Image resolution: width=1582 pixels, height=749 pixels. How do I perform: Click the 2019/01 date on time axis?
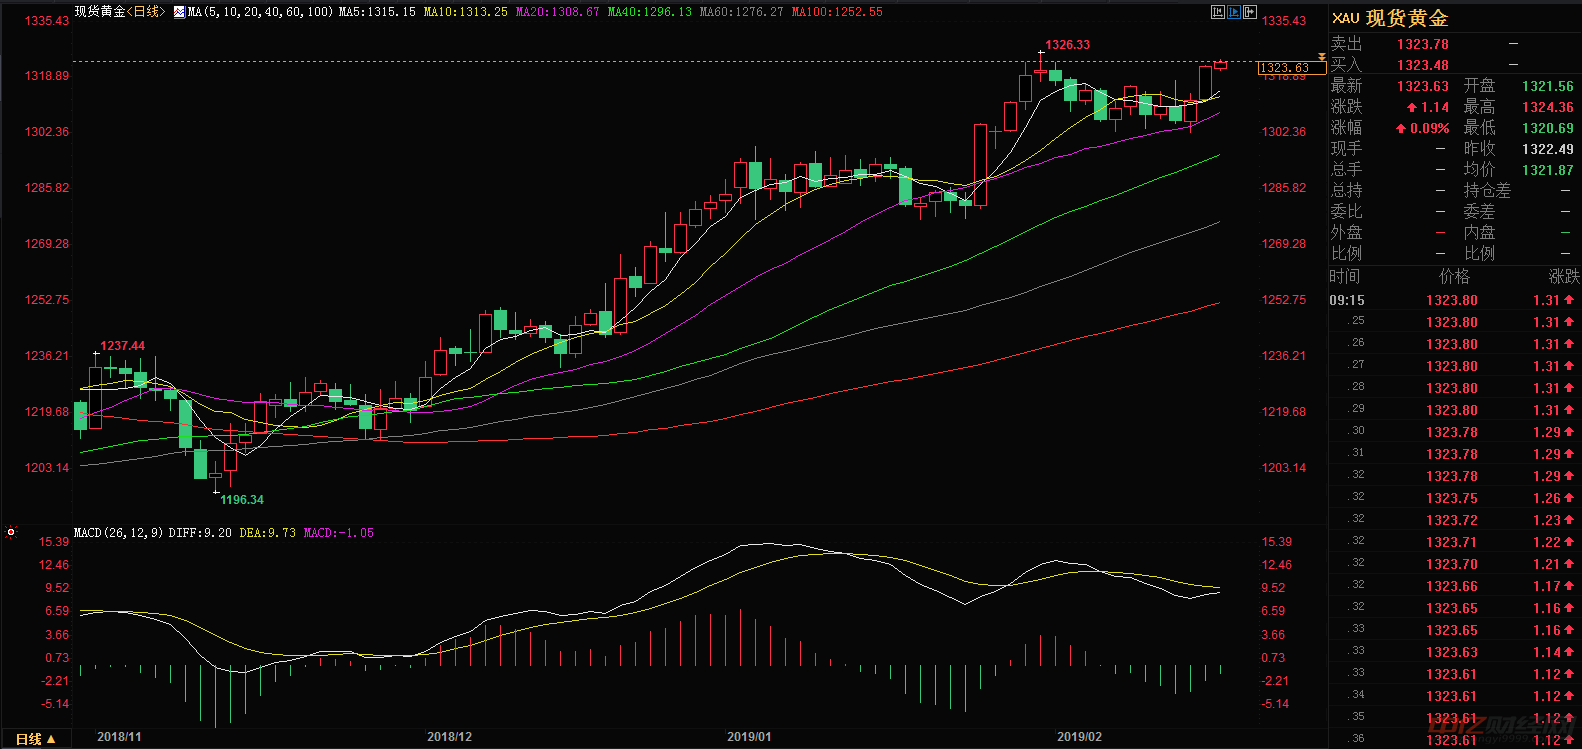749,737
